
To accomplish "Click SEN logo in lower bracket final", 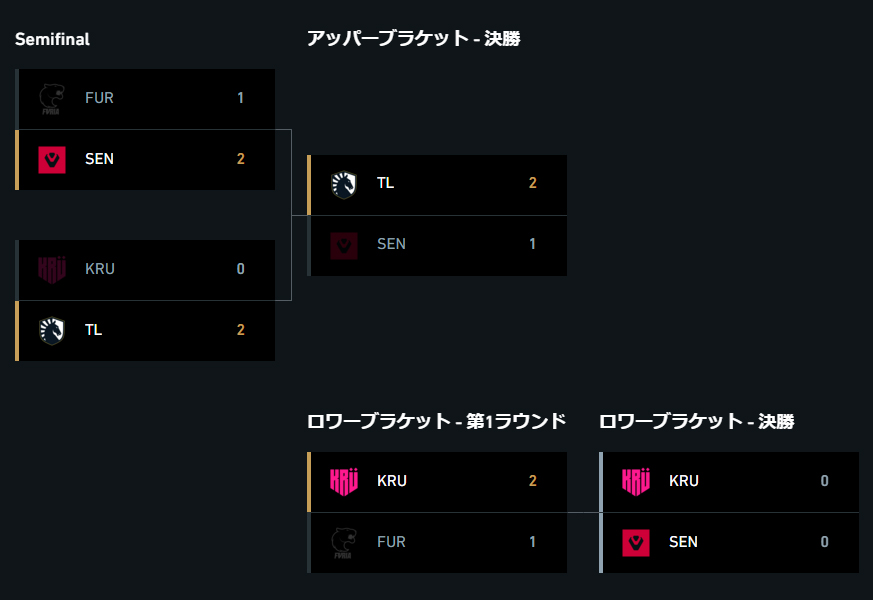I will click(636, 543).
